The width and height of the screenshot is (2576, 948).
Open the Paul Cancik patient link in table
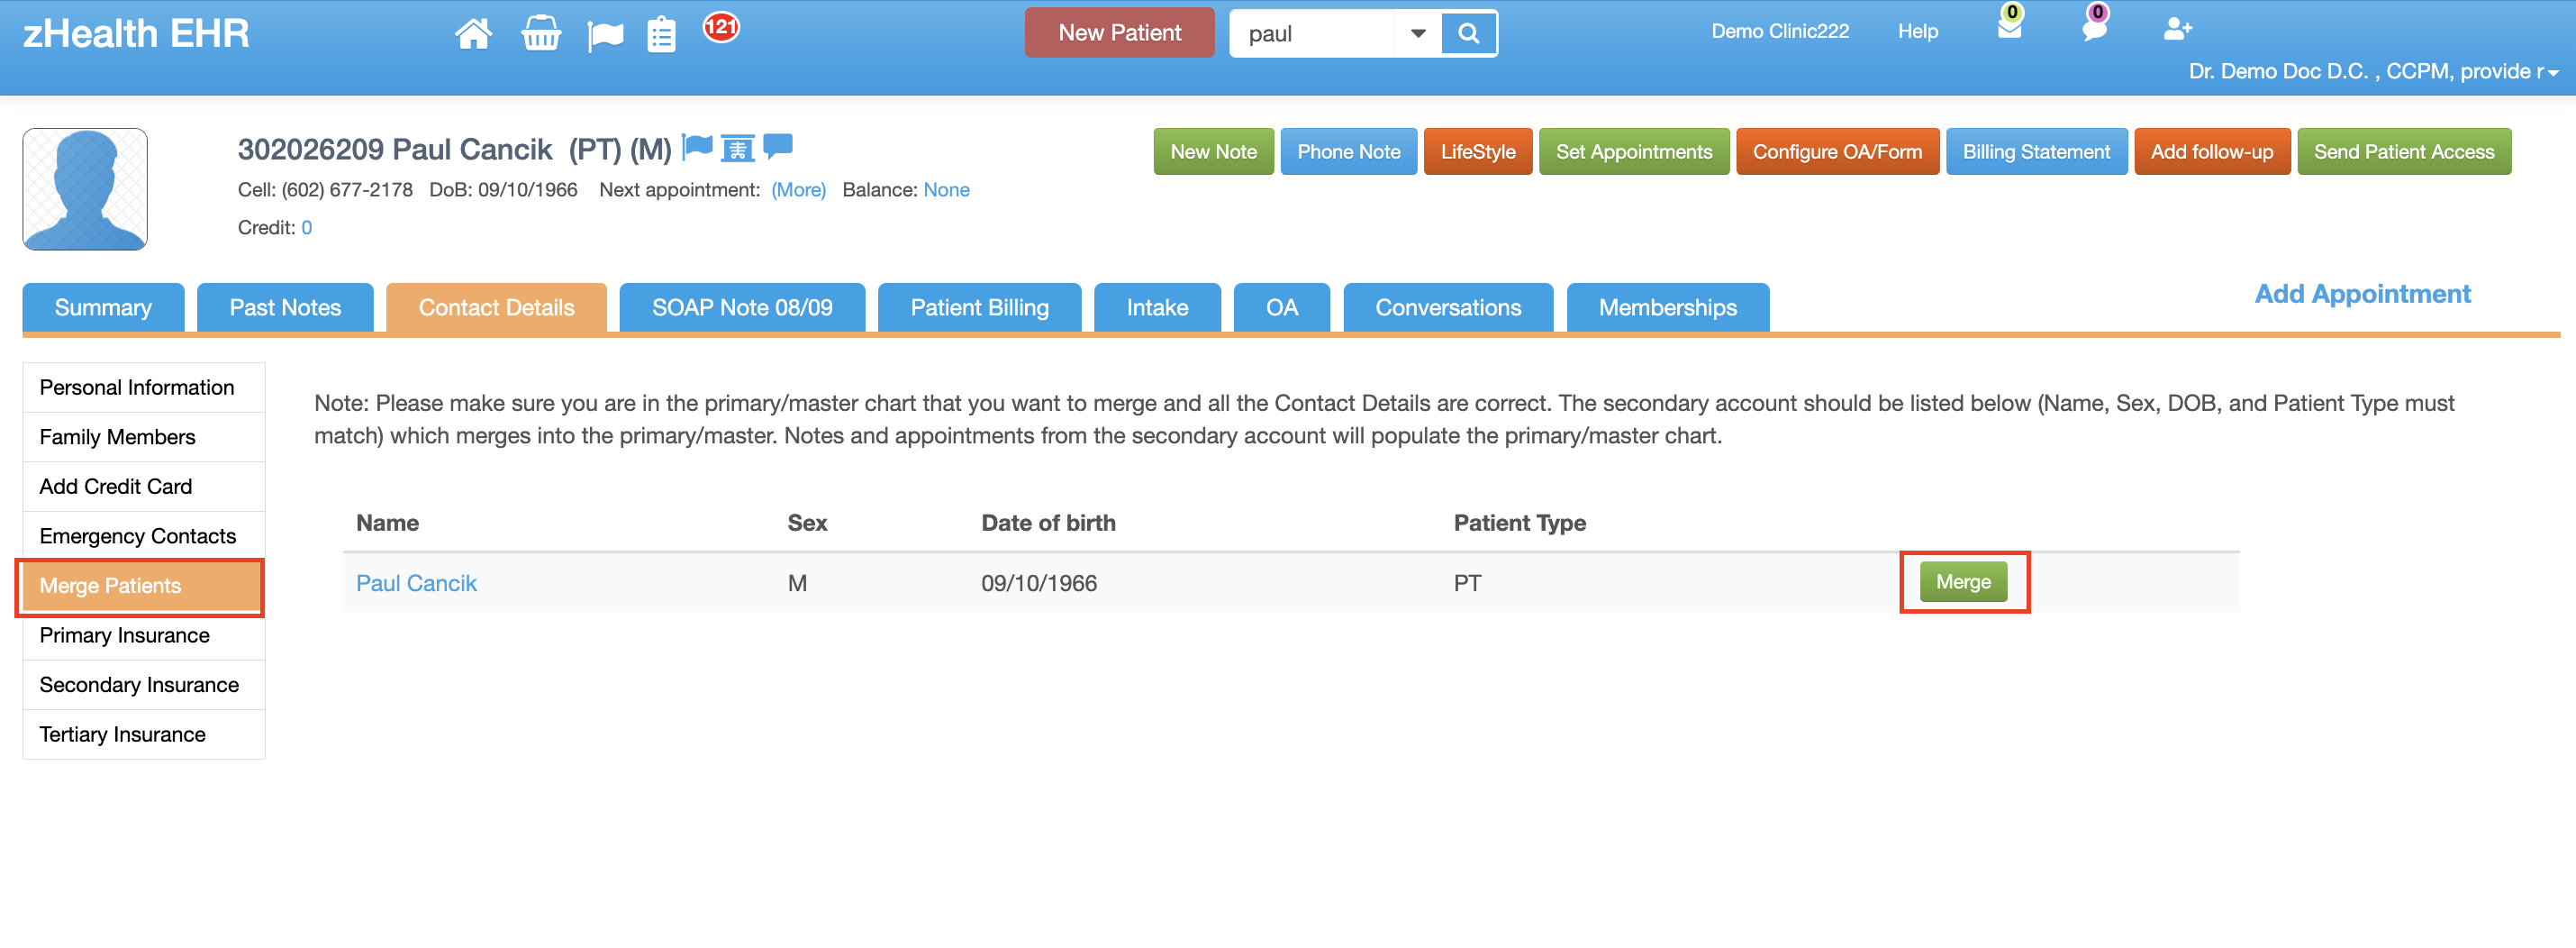[416, 583]
